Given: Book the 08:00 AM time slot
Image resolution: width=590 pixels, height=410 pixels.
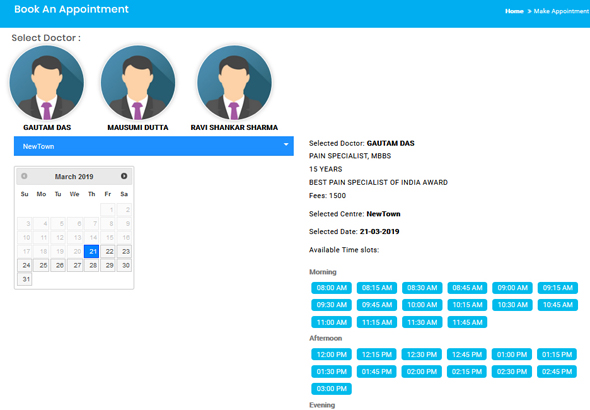Looking at the screenshot, I should (x=331, y=288).
